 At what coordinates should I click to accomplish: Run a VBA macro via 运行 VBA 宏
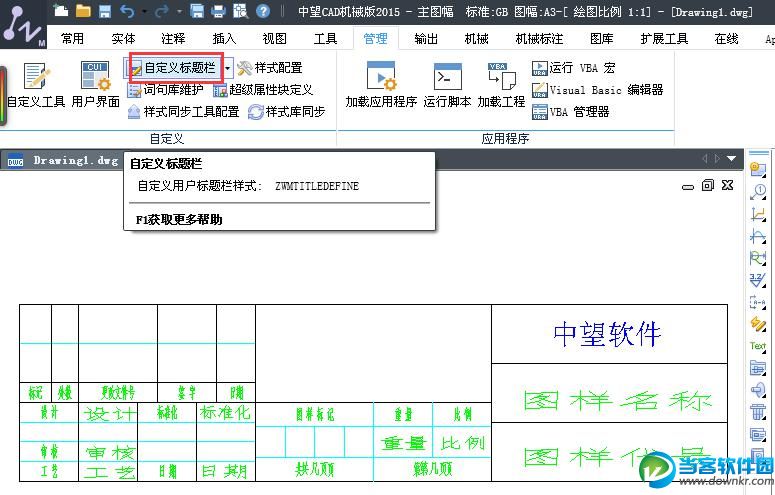pyautogui.click(x=574, y=68)
